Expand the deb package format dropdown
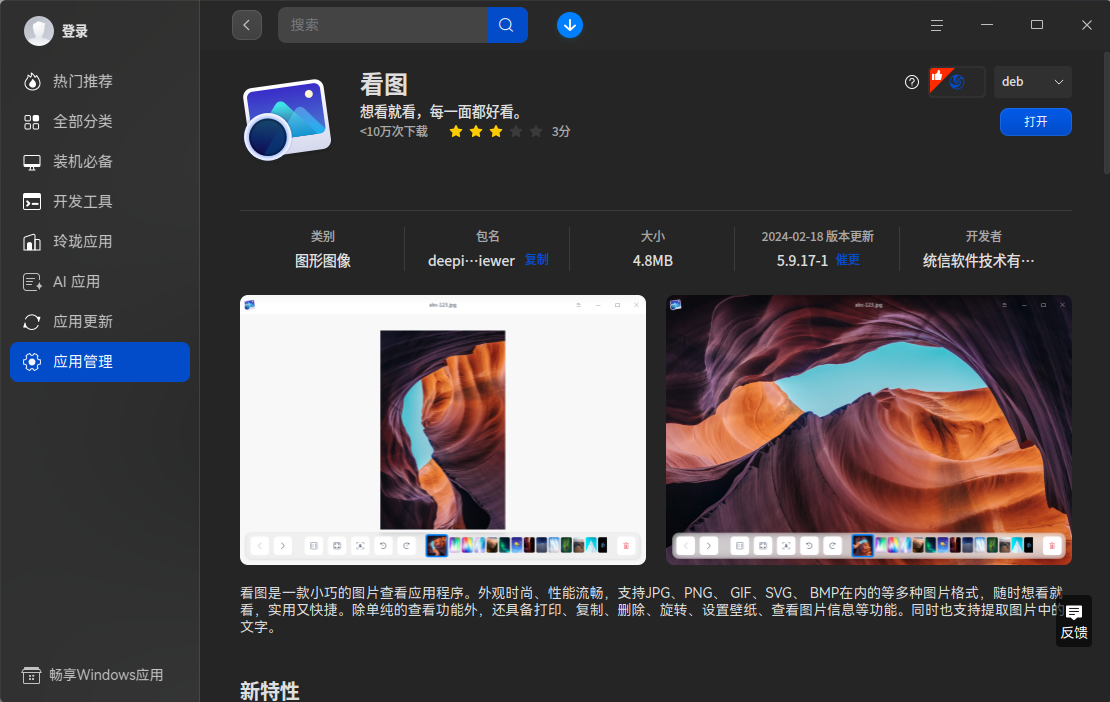The width and height of the screenshot is (1110, 702). (1032, 82)
